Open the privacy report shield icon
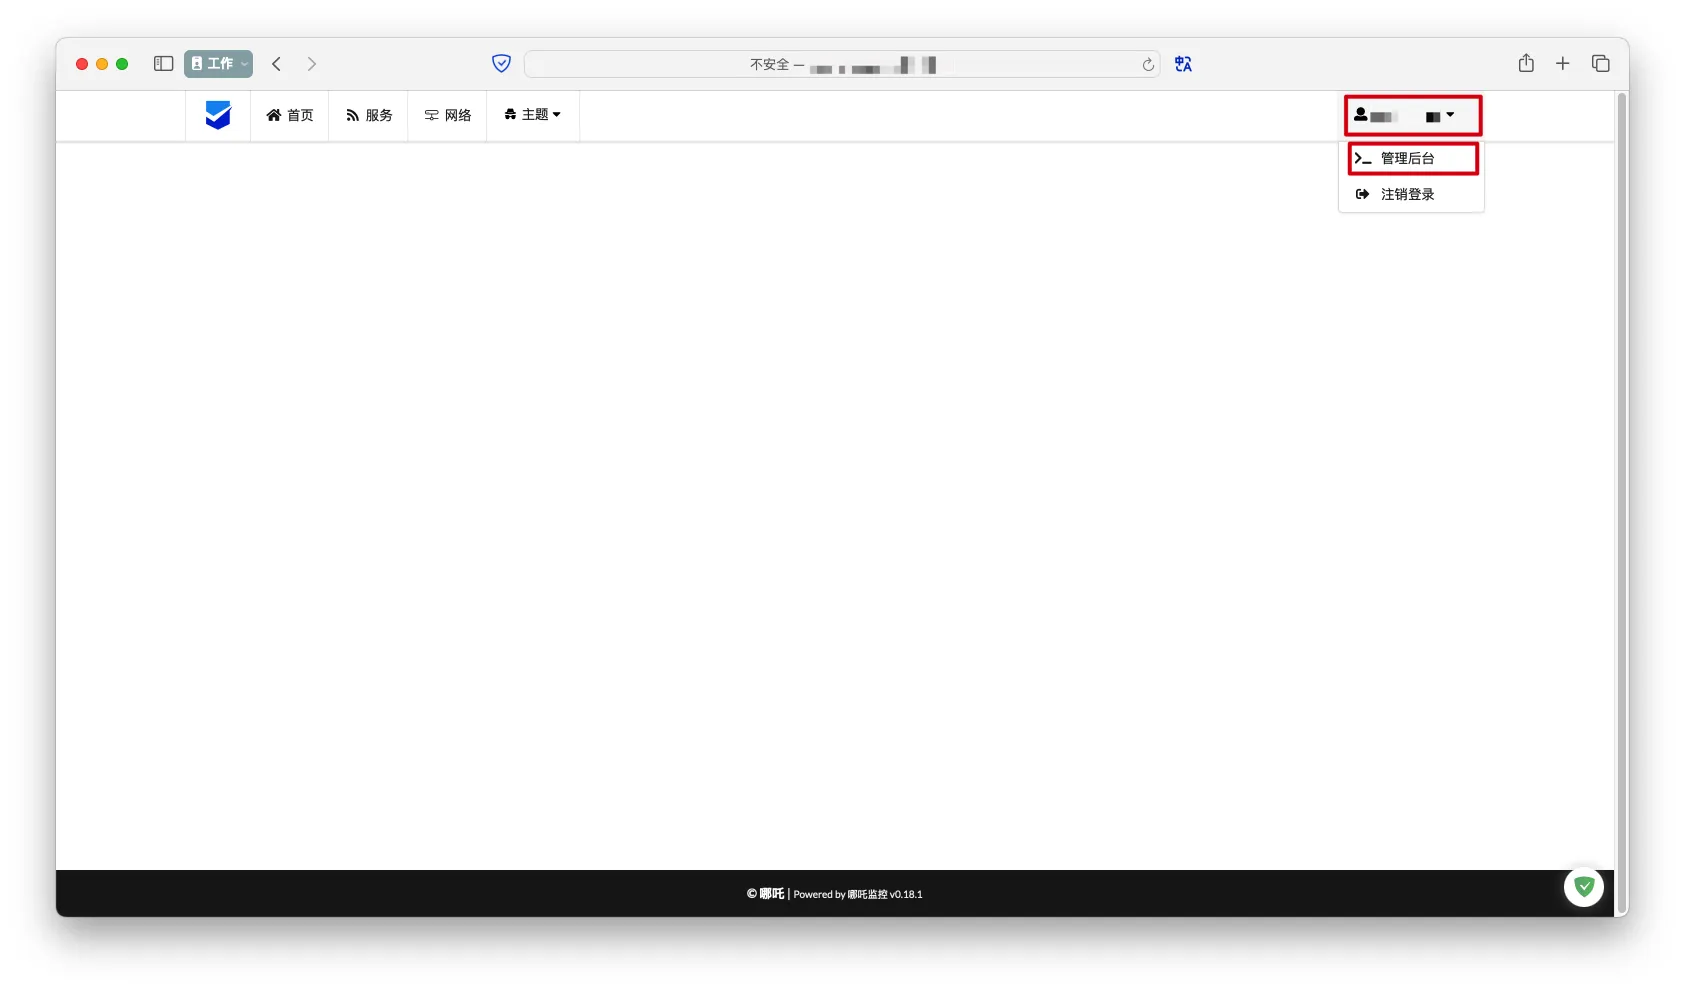 click(x=501, y=64)
